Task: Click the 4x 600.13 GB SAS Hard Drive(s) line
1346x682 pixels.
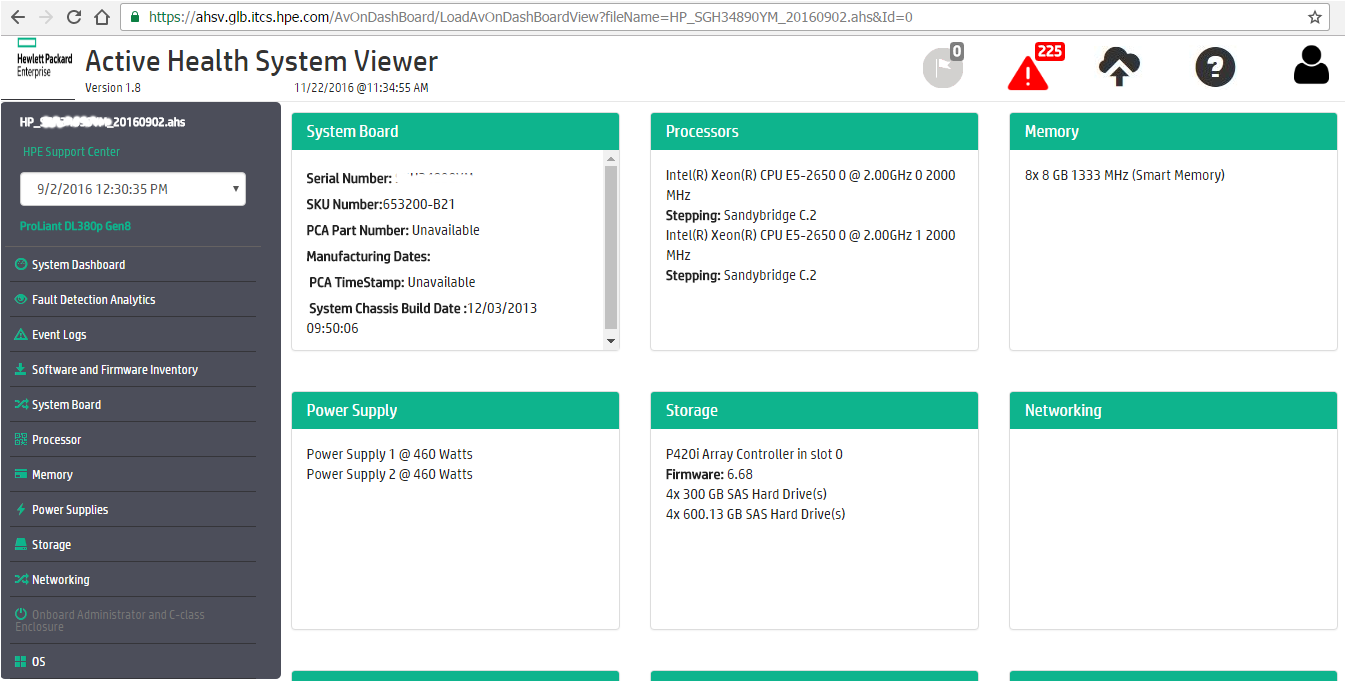Action: click(755, 514)
